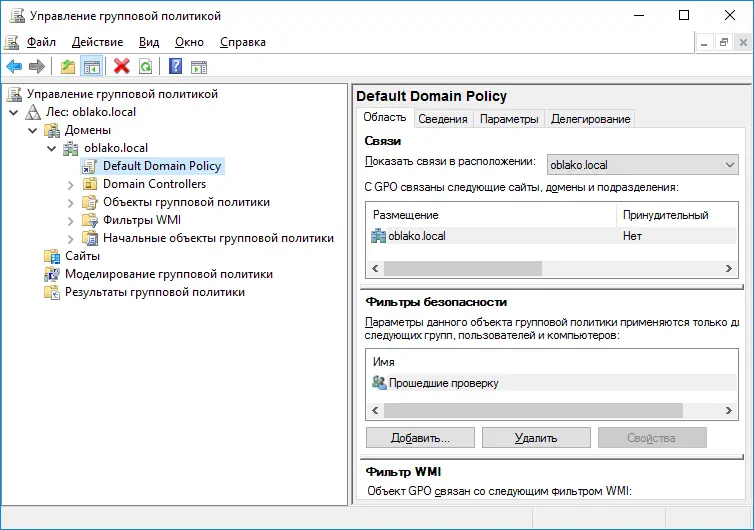Expand the Объекты групповой политики node
This screenshot has width=754, height=530.
pyautogui.click(x=70, y=202)
